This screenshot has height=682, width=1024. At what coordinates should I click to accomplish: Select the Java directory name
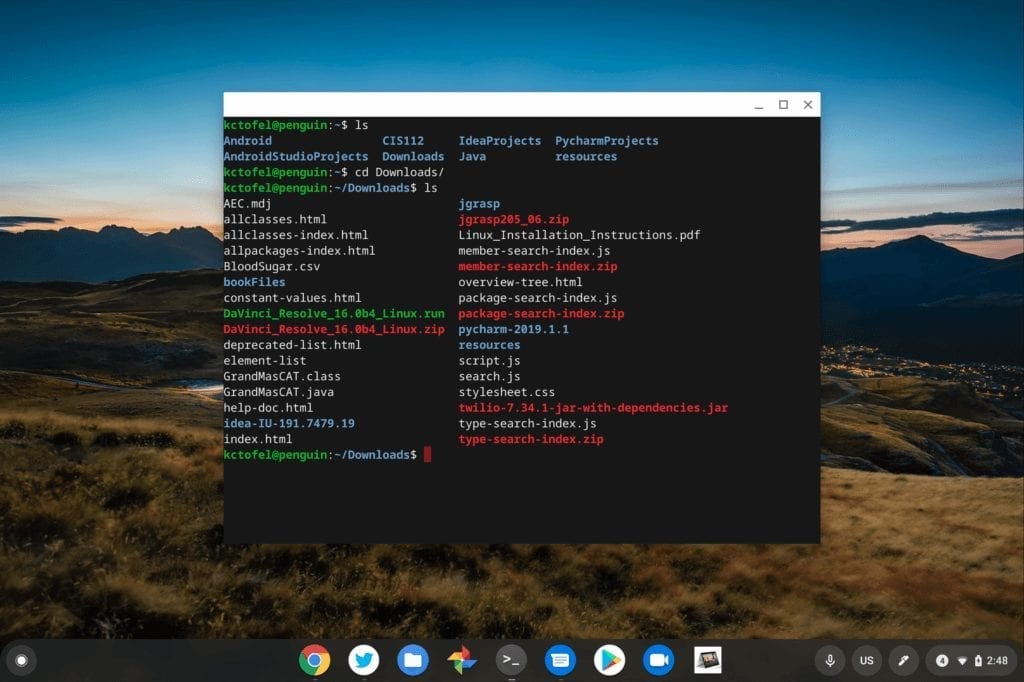[x=472, y=157]
